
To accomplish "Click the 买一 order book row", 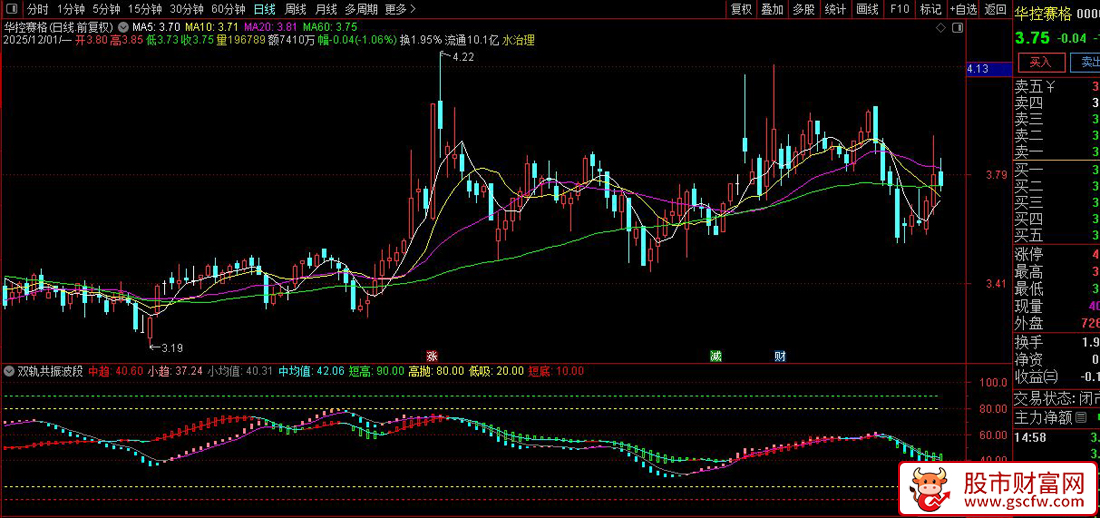I will coord(1057,171).
